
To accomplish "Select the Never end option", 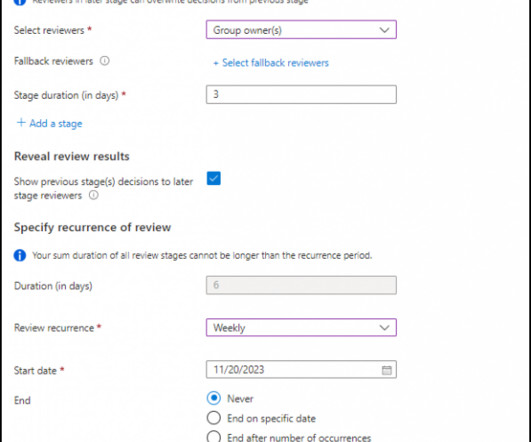I will point(214,398).
